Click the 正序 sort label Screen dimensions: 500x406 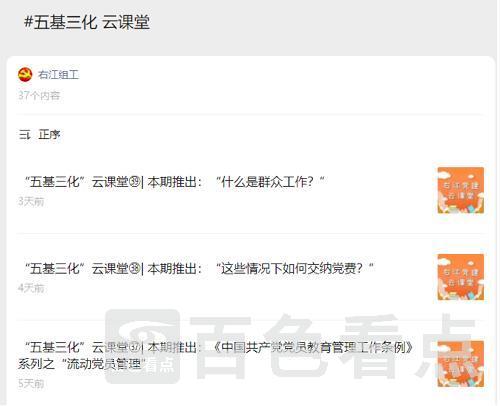49,135
